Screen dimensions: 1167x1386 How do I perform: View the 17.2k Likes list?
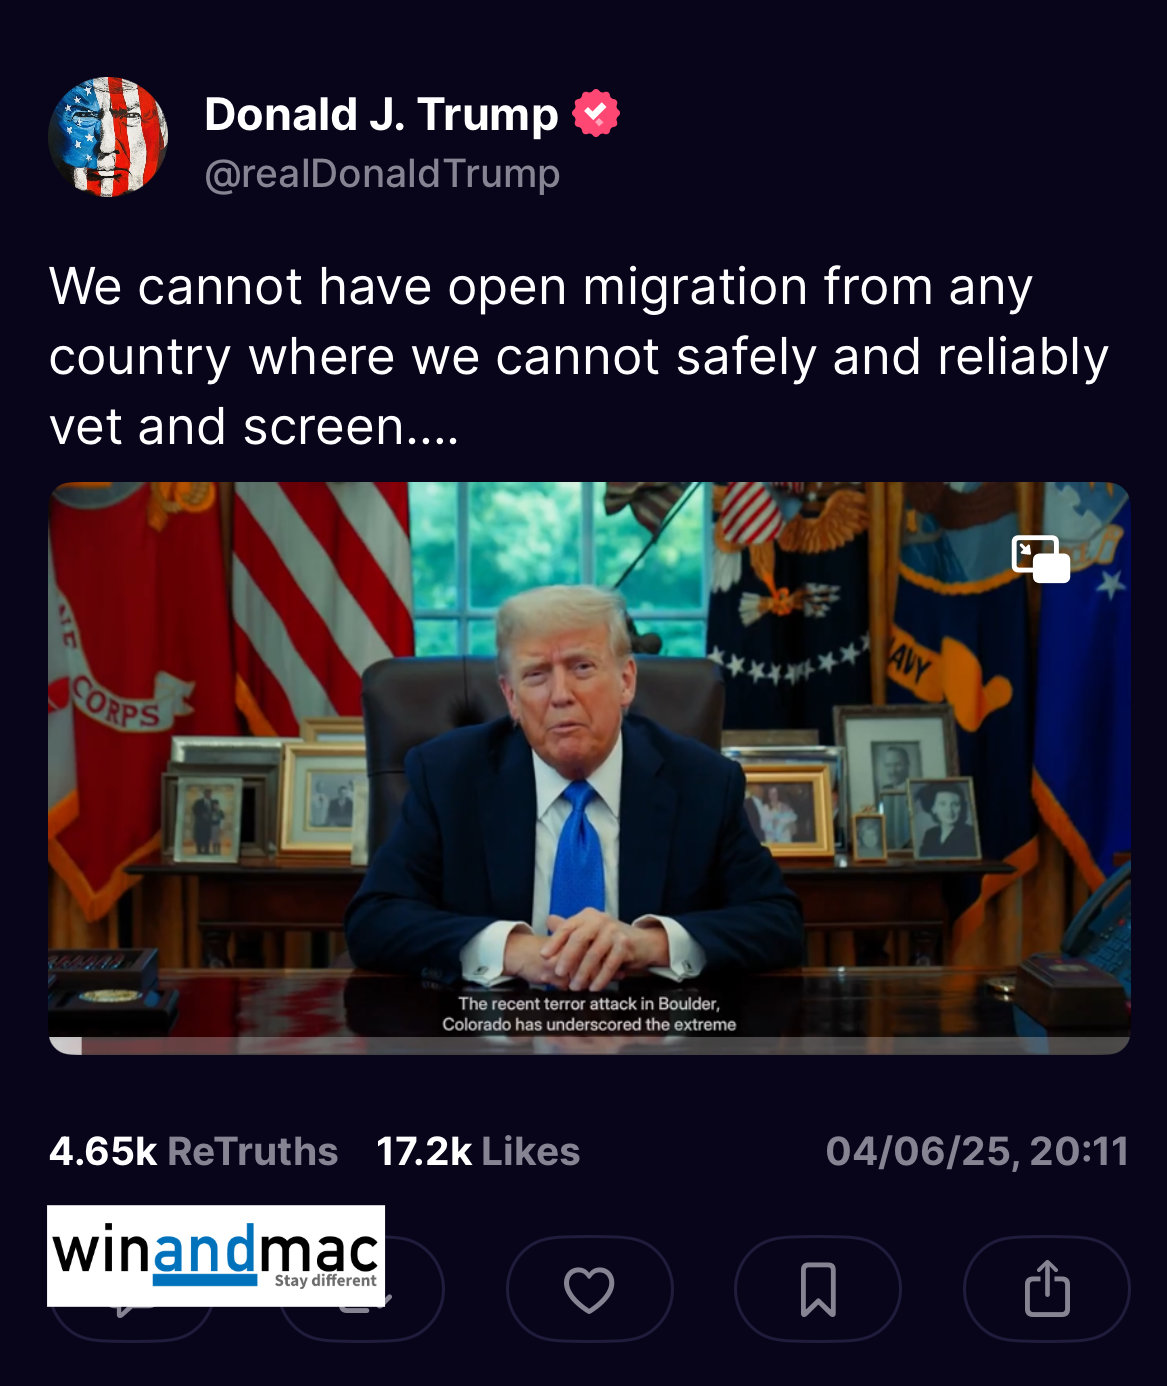pos(478,1151)
